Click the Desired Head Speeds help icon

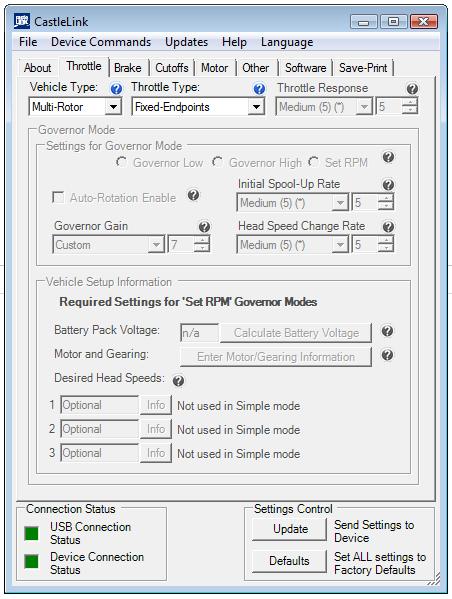[178, 381]
